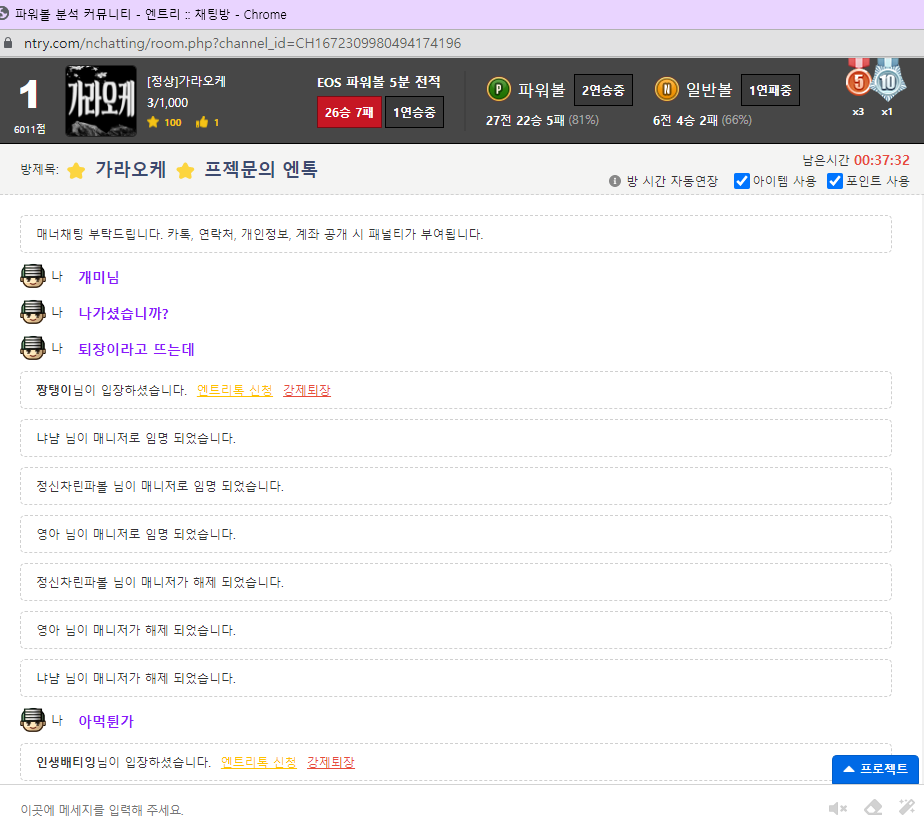Screen dimensions: 924x826
Task: Click the red 26승 7패 record button
Action: point(349,113)
